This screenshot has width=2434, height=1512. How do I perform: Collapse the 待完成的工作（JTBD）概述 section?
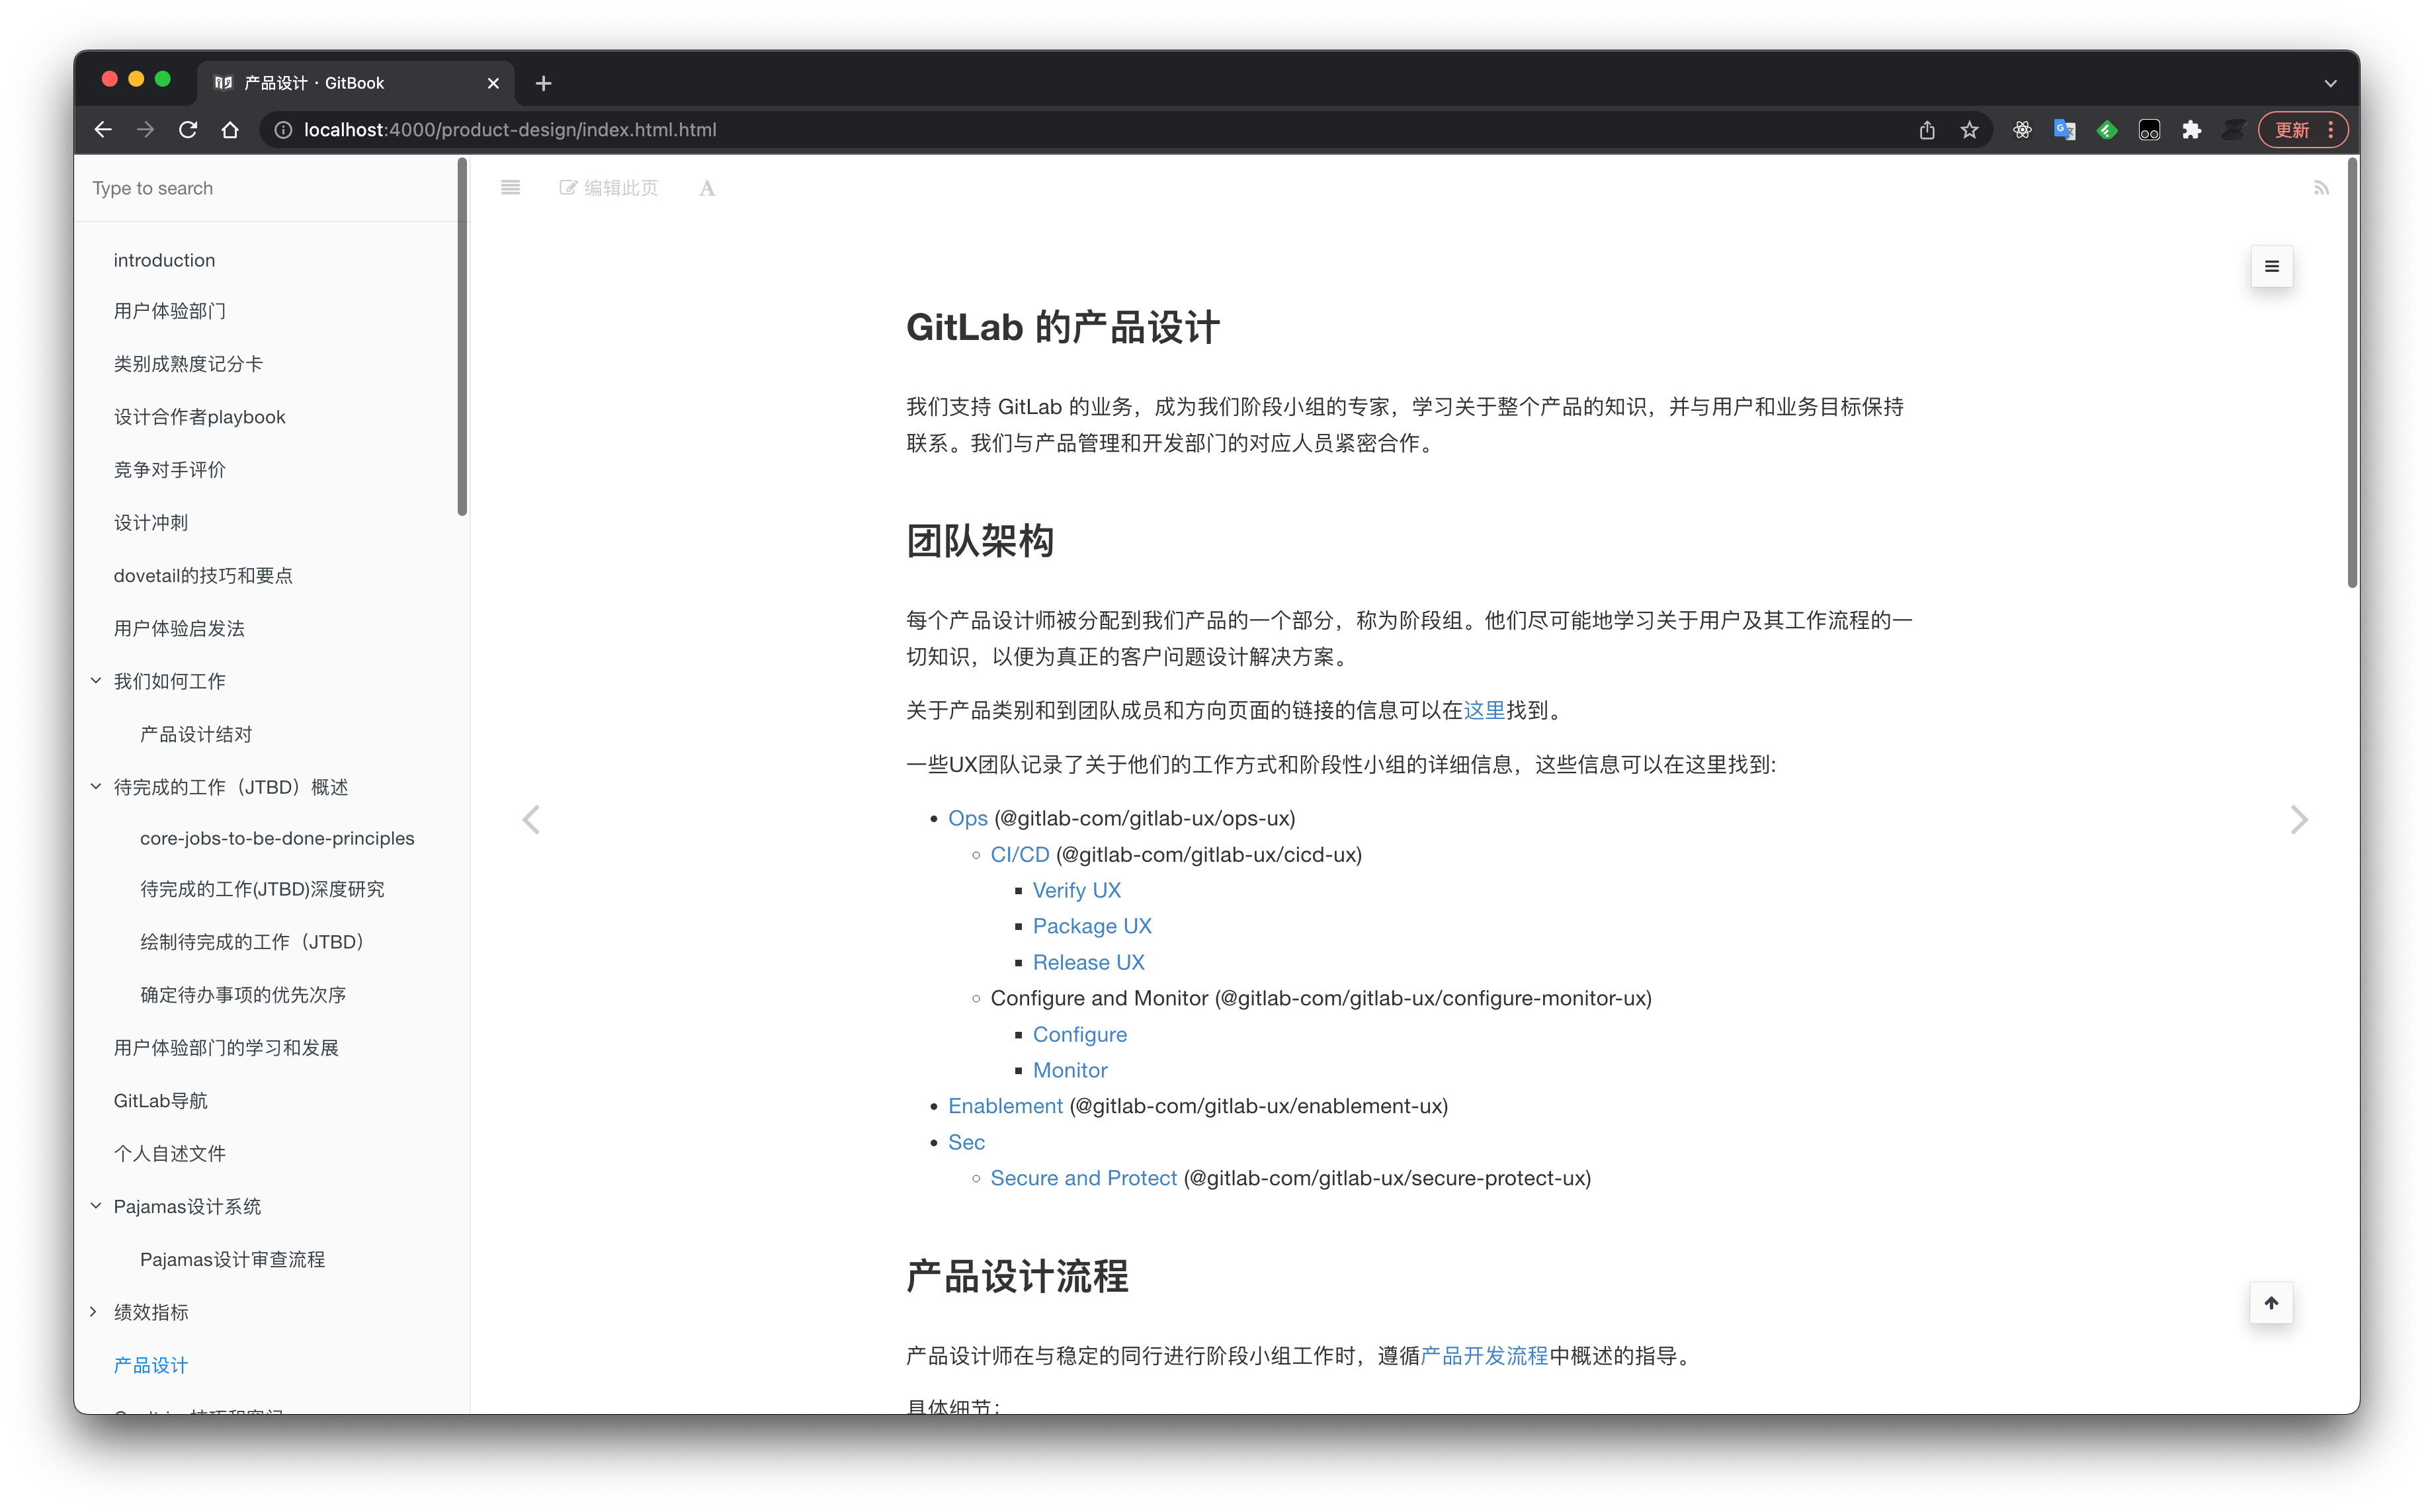click(x=95, y=786)
